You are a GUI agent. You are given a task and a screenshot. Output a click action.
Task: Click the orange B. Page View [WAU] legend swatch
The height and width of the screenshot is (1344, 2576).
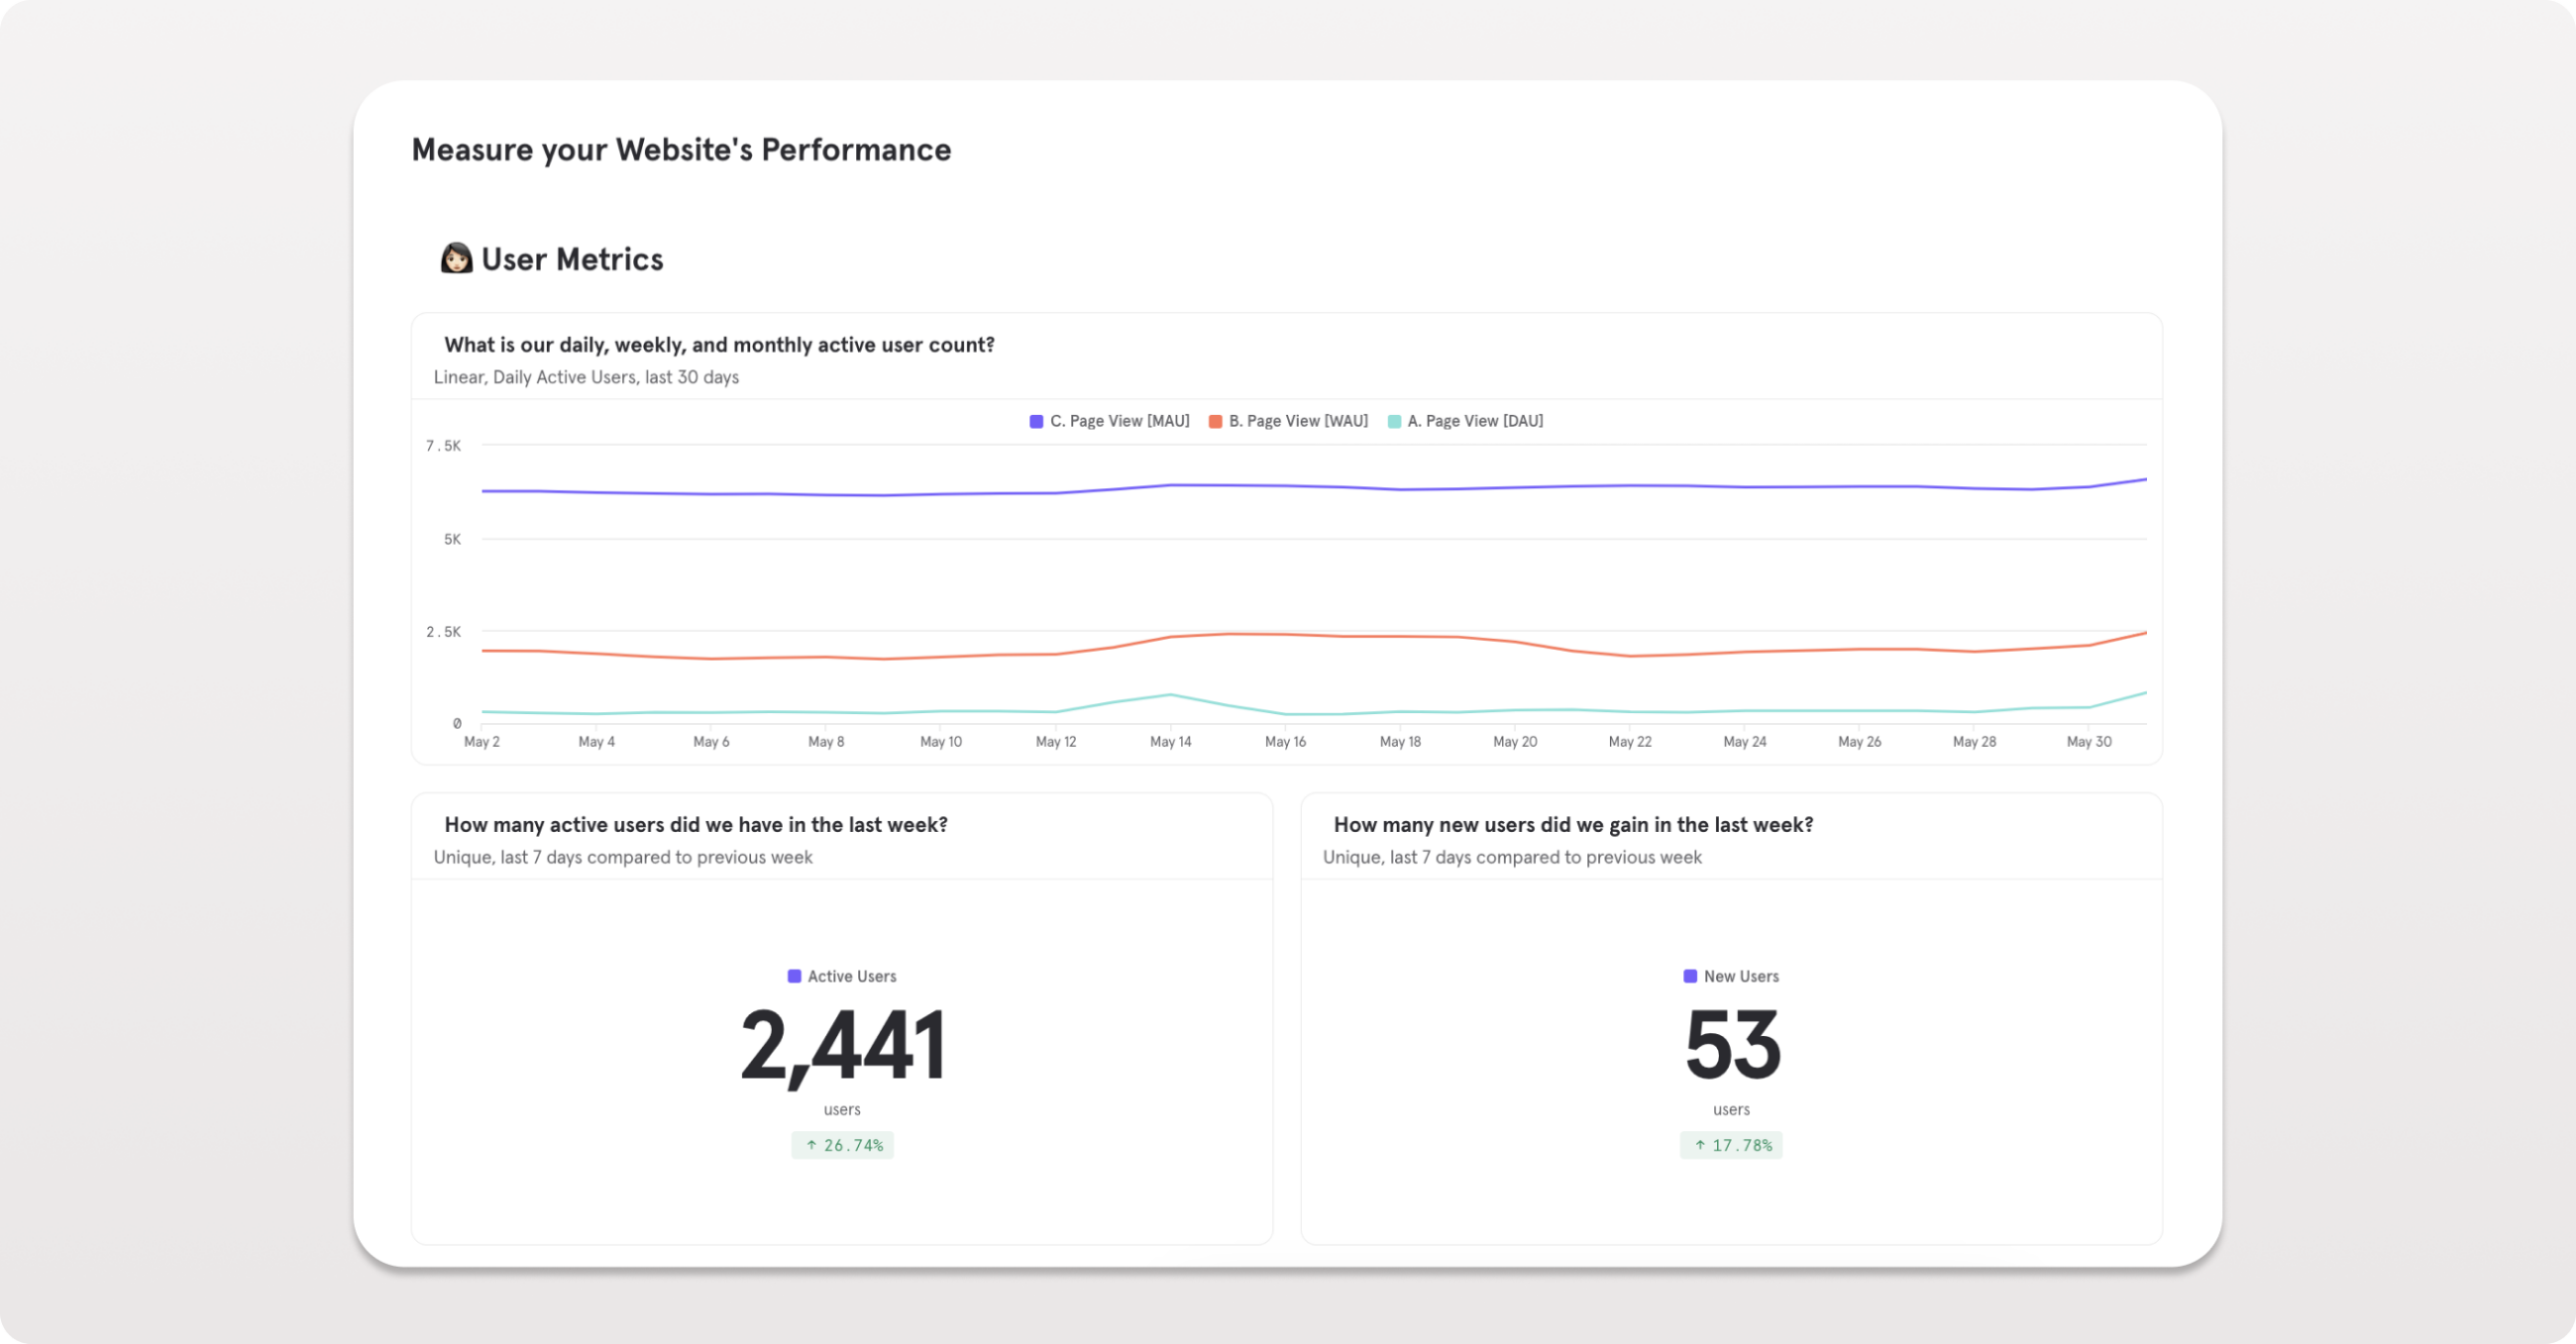[1214, 420]
